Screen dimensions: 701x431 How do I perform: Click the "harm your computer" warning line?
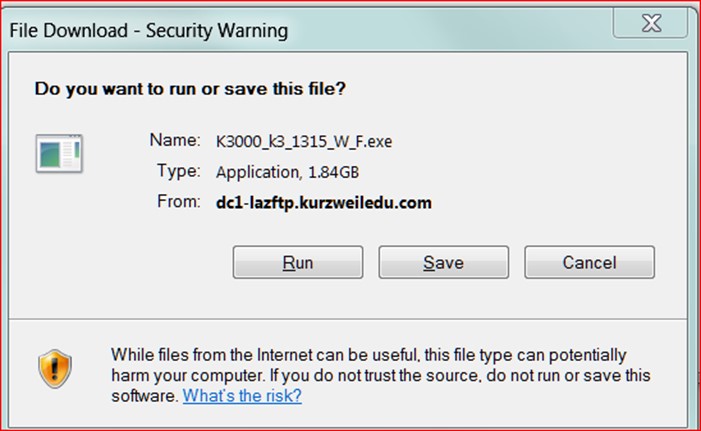coord(381,376)
